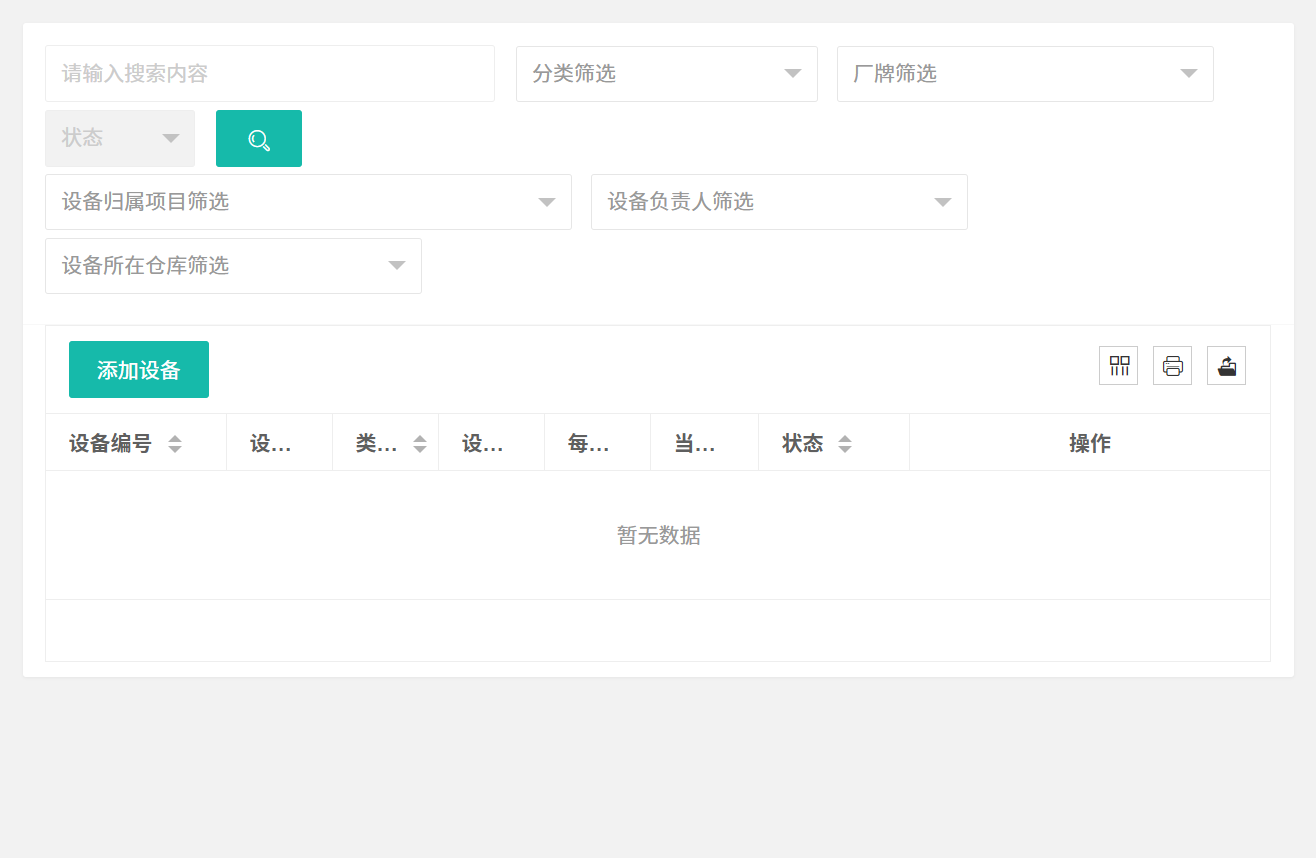Sort the 类… column arrows
This screenshot has height=858, width=1316.
(x=420, y=444)
